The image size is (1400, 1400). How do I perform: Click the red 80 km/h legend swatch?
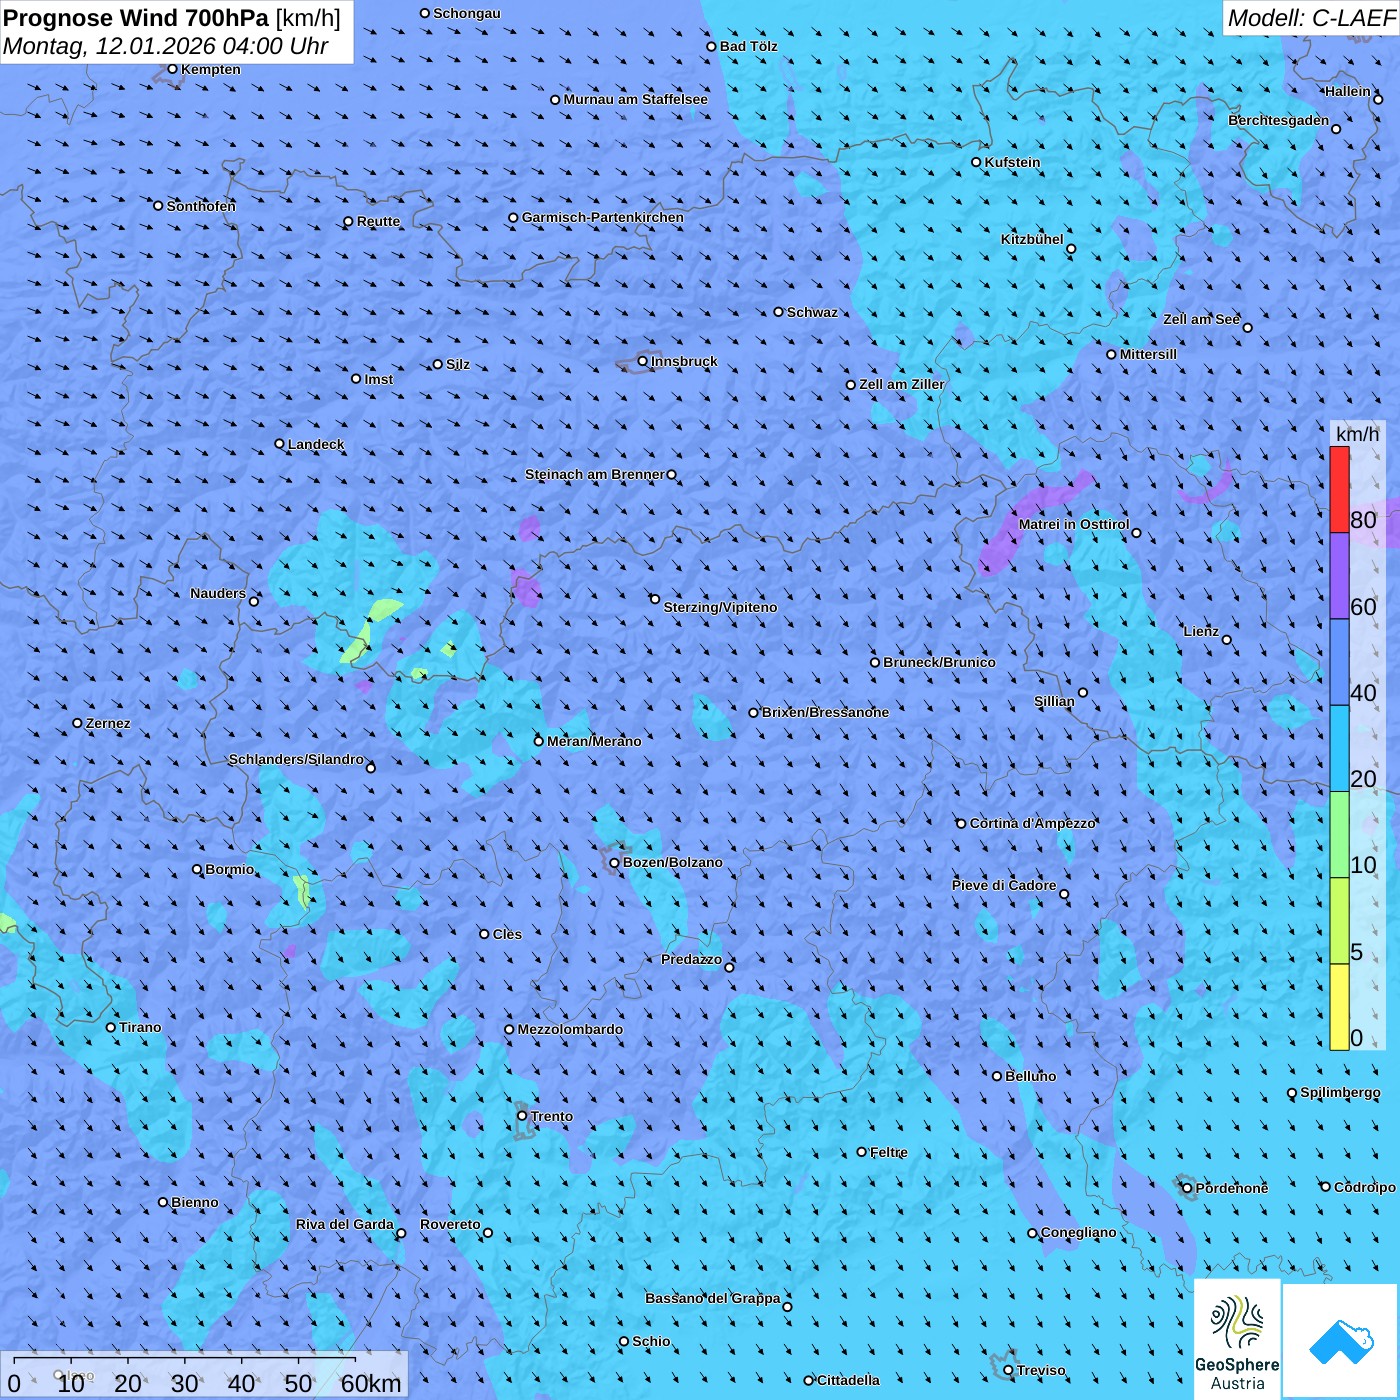point(1339,489)
